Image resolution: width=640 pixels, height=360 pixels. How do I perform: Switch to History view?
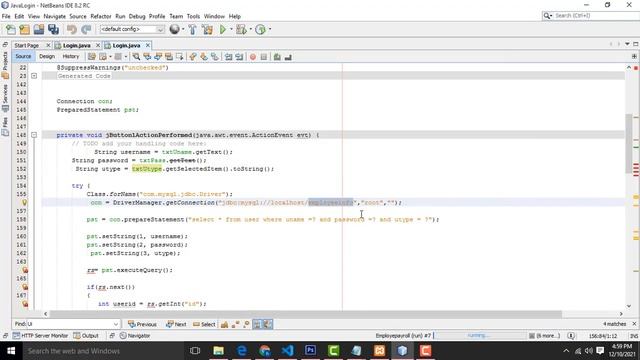point(71,56)
